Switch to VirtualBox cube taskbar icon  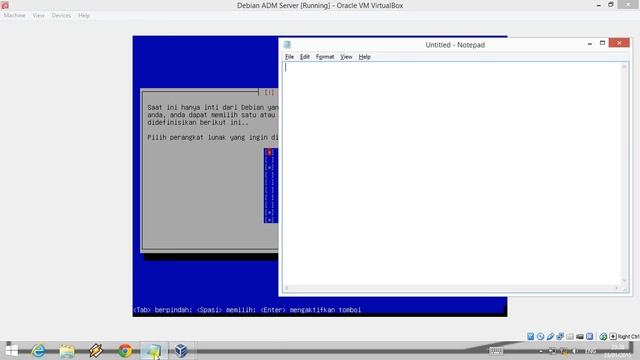pos(181,351)
